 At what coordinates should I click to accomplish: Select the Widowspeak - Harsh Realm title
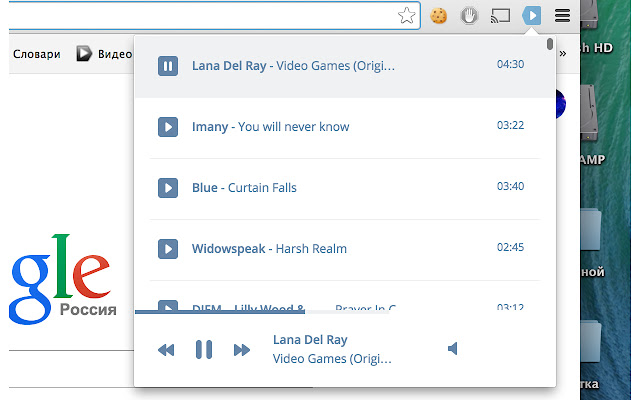coord(269,249)
